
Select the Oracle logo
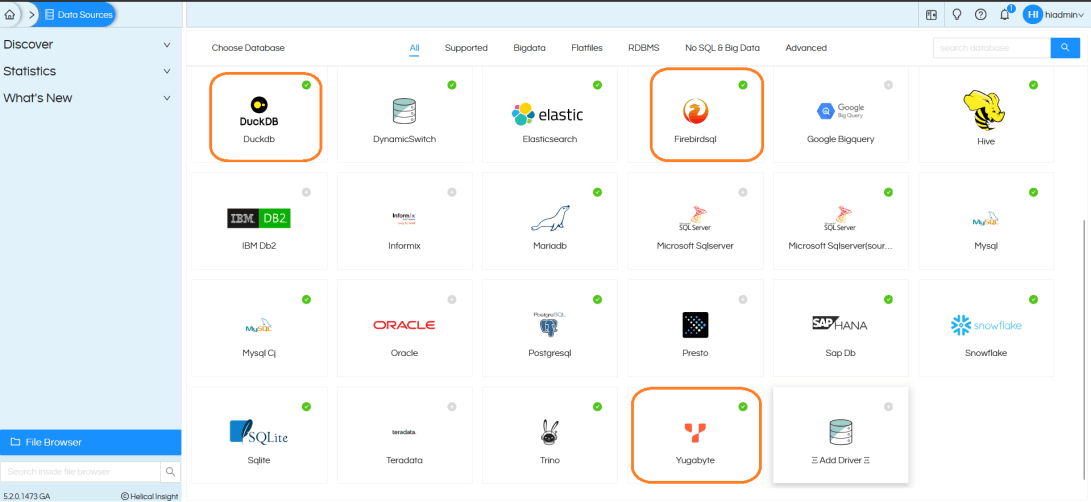click(x=404, y=325)
